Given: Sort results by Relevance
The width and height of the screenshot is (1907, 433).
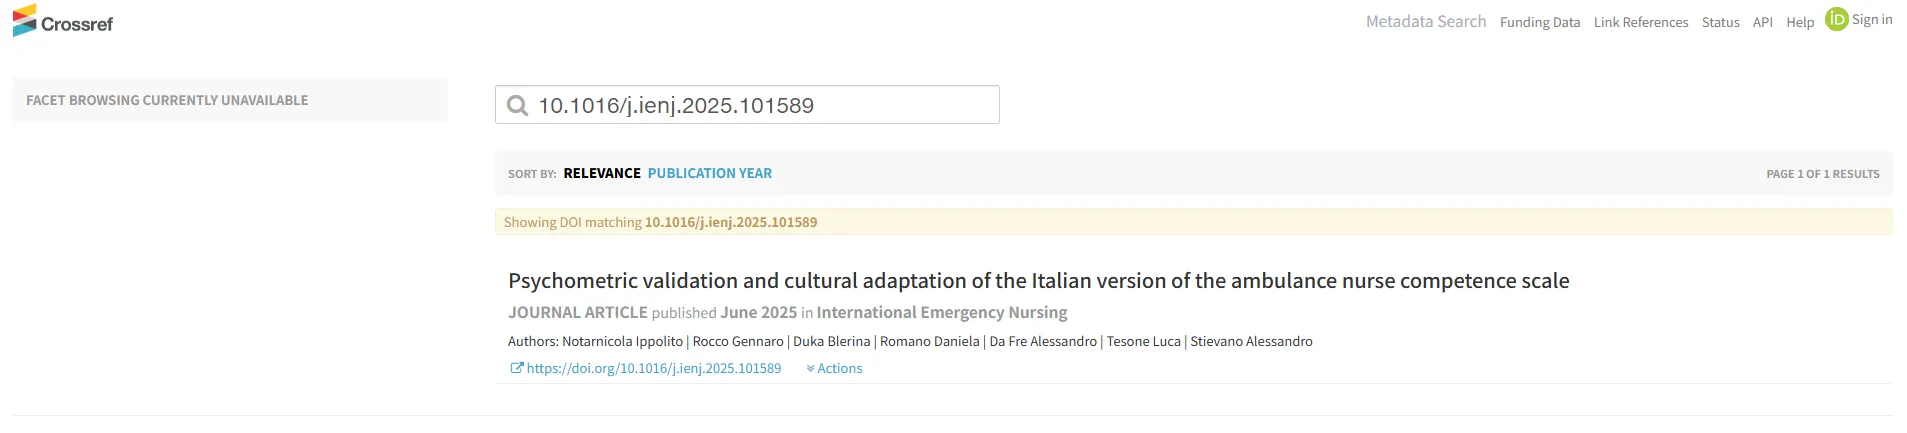Looking at the screenshot, I should [x=602, y=173].
